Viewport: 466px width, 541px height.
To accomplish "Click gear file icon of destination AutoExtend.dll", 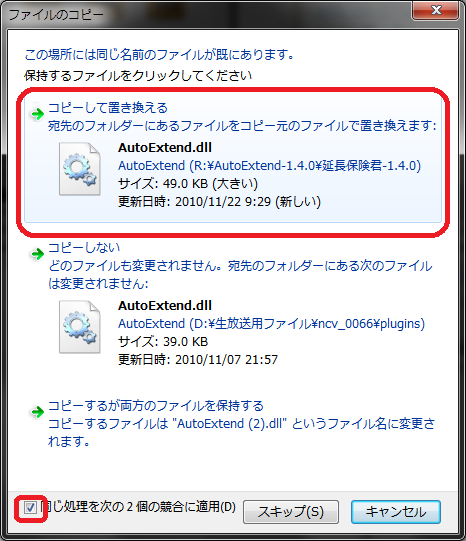I will pyautogui.click(x=80, y=327).
